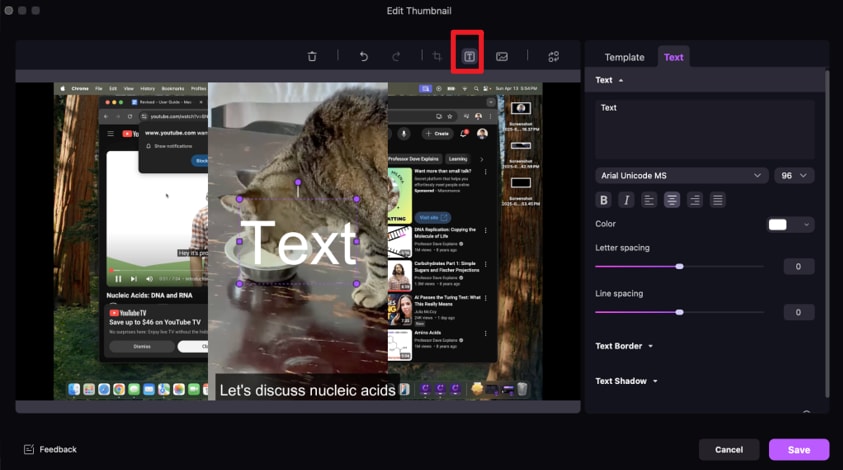The height and width of the screenshot is (470, 843).
Task: Click the Dismiss button on YouTube TV ad
Action: pyautogui.click(x=142, y=346)
